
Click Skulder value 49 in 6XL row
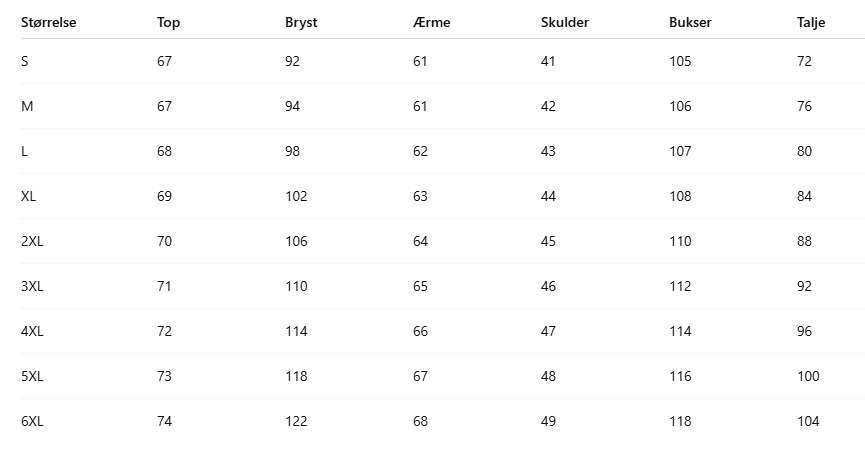[548, 421]
